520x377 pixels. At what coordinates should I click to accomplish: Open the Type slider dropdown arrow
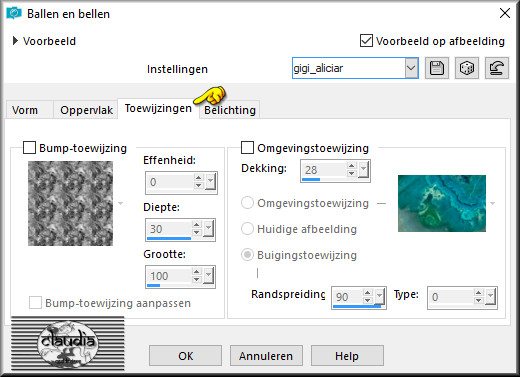coord(490,296)
